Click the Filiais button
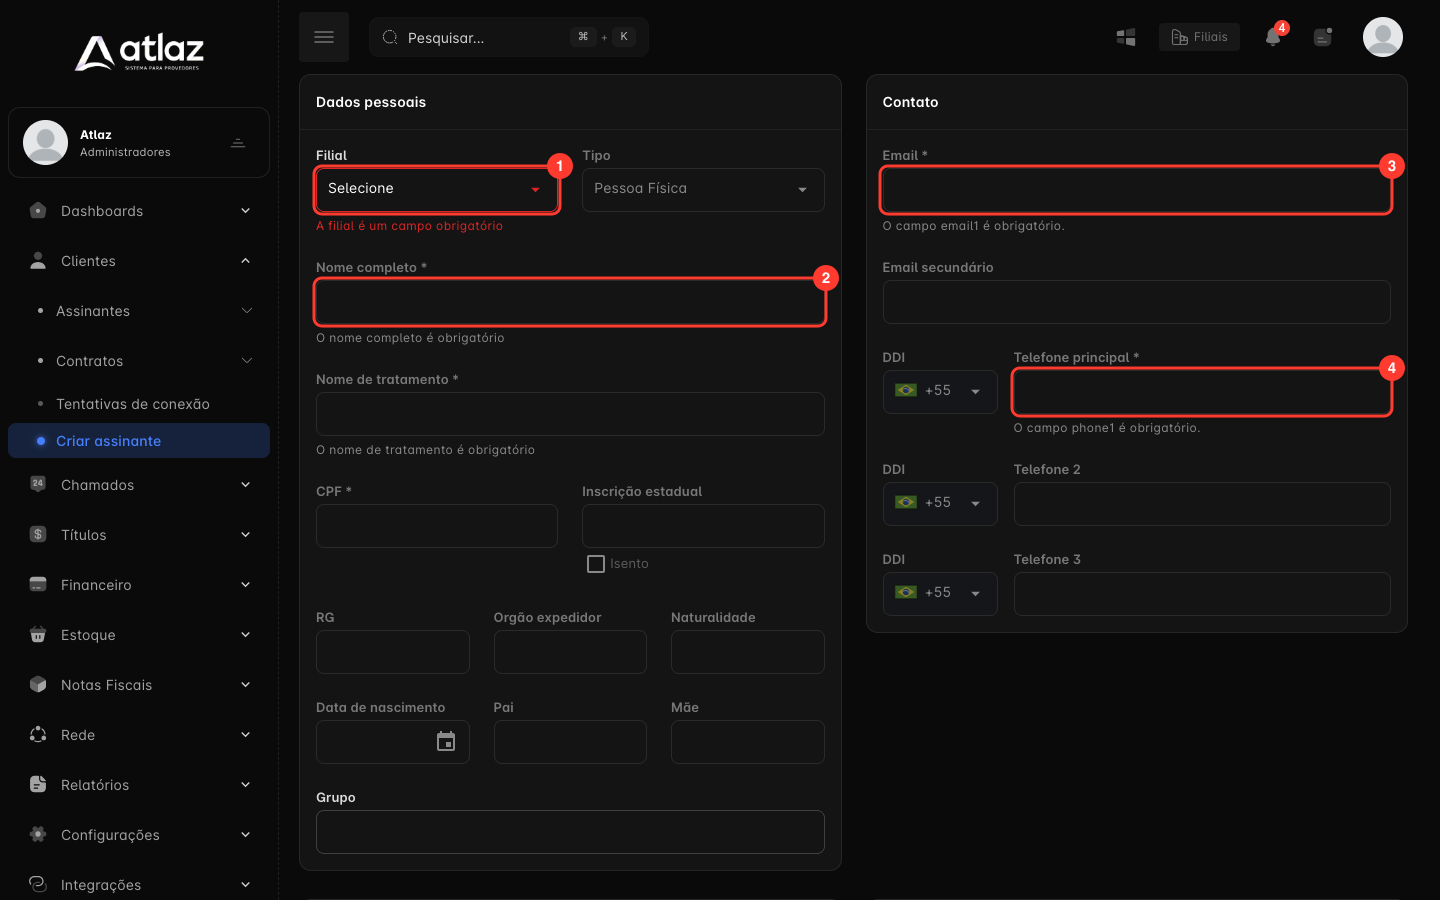Image resolution: width=1440 pixels, height=900 pixels. click(1199, 37)
